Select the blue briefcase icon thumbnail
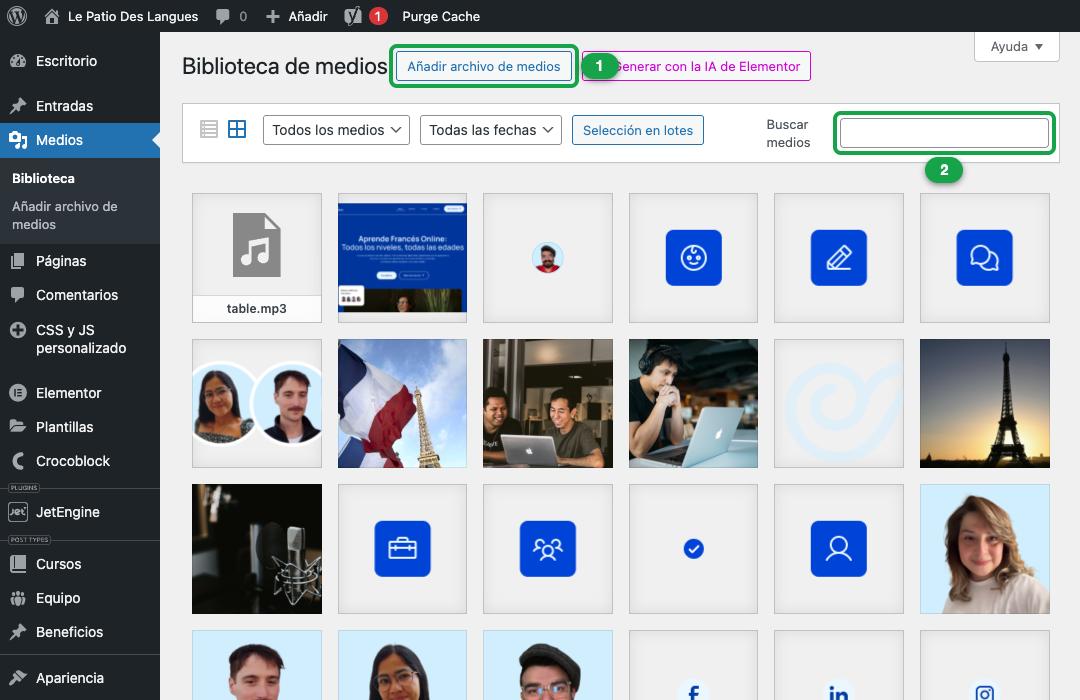Viewport: 1080px width, 700px height. pyautogui.click(x=402, y=548)
